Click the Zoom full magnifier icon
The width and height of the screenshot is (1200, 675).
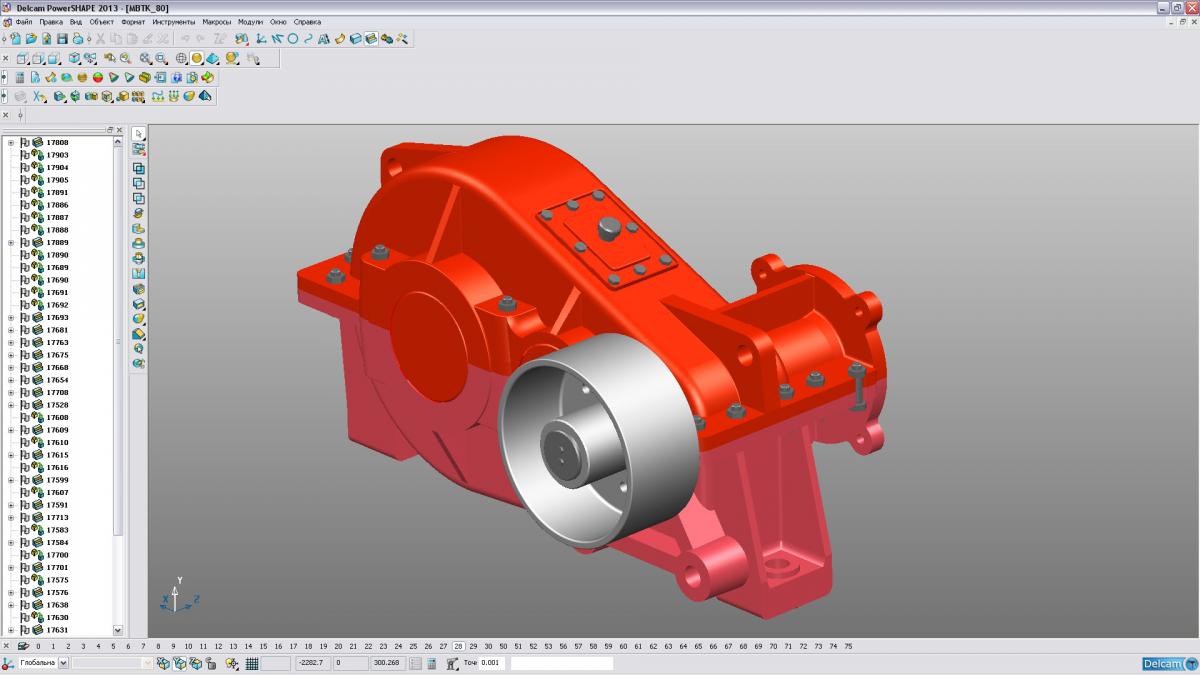point(144,58)
